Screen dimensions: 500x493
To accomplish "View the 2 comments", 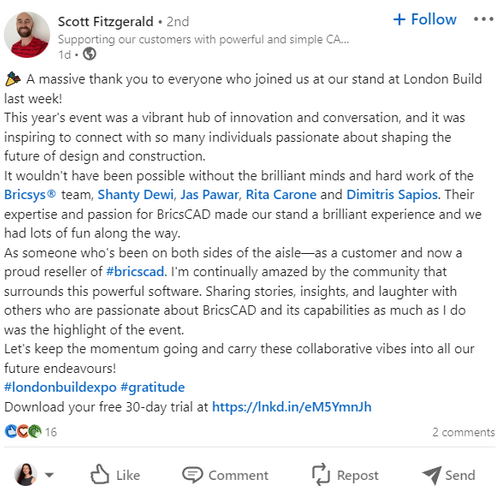I will point(464,432).
